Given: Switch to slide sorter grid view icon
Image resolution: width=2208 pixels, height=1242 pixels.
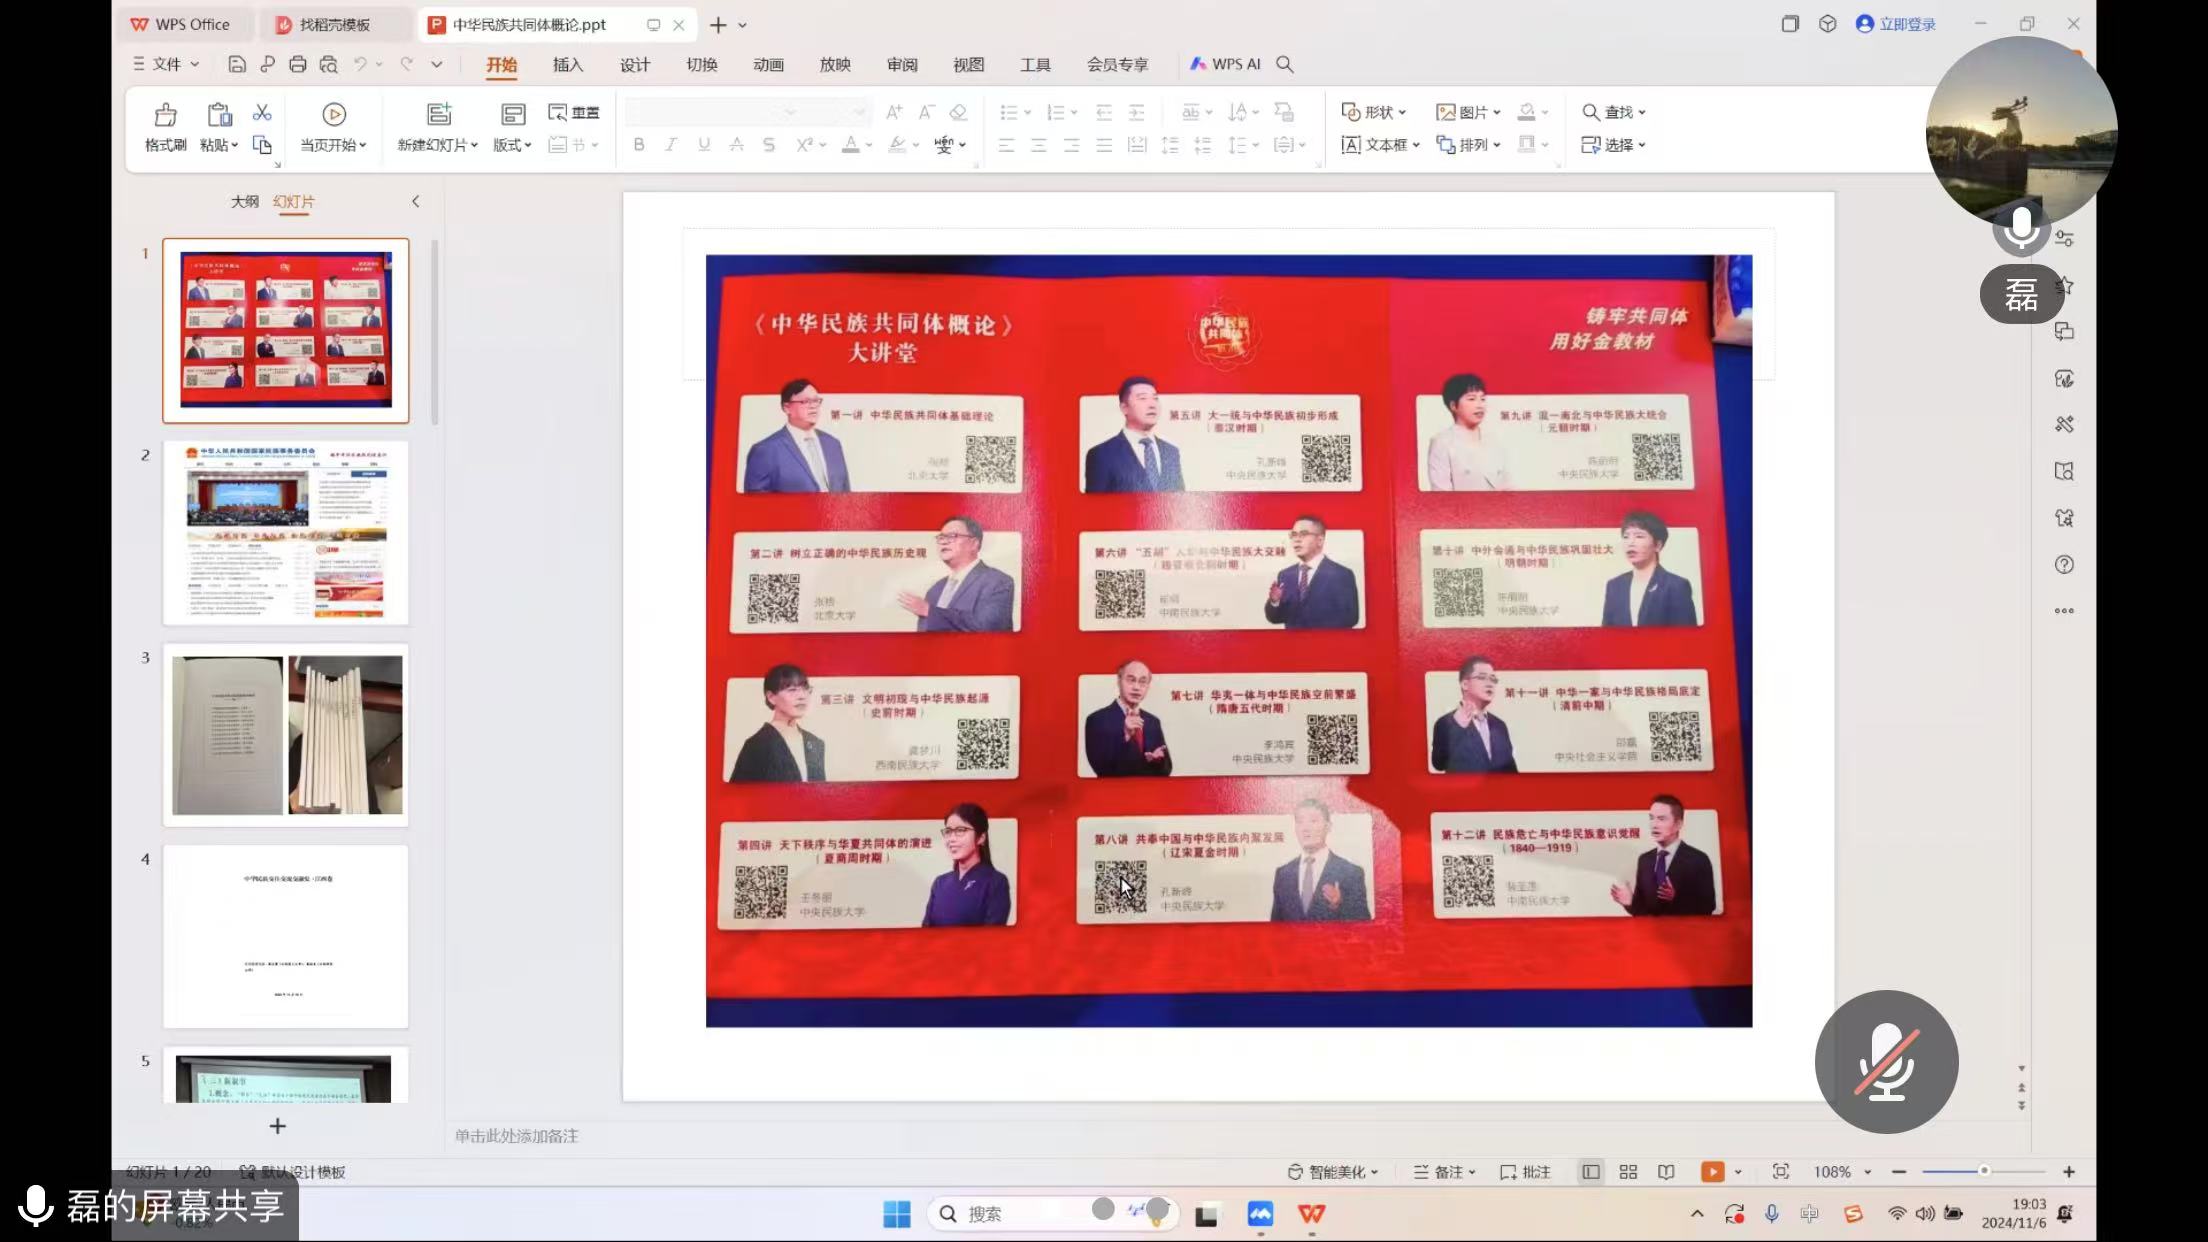Looking at the screenshot, I should coord(1628,1172).
